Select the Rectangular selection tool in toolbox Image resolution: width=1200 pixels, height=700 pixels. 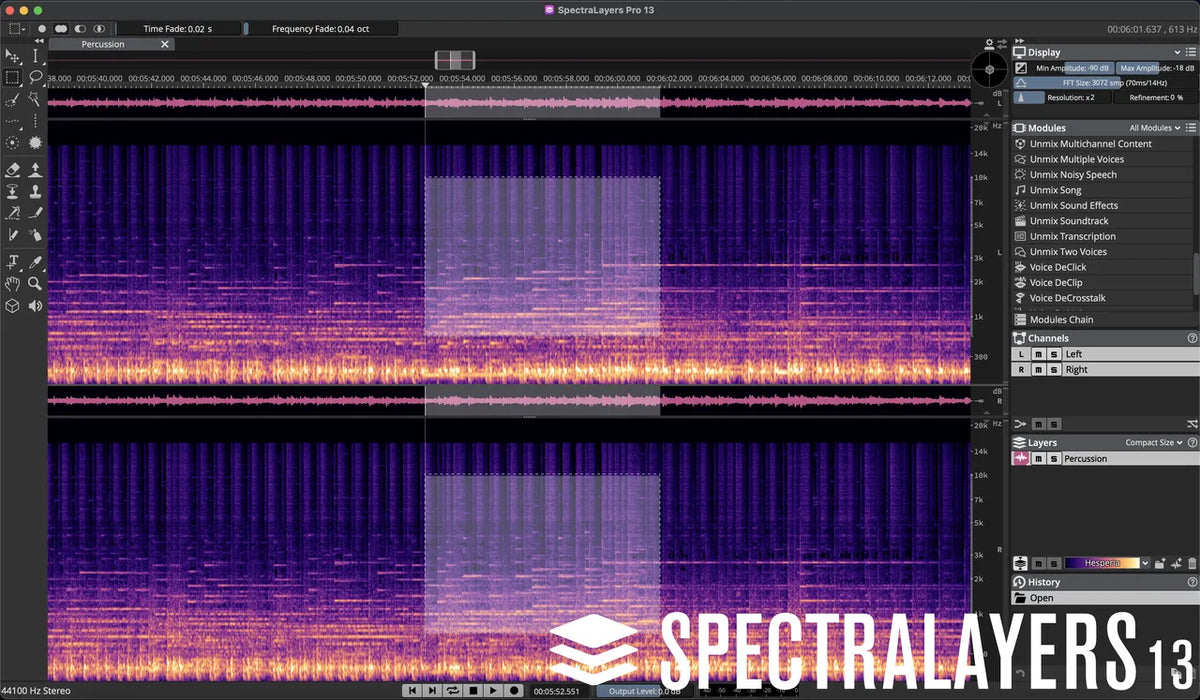point(13,77)
